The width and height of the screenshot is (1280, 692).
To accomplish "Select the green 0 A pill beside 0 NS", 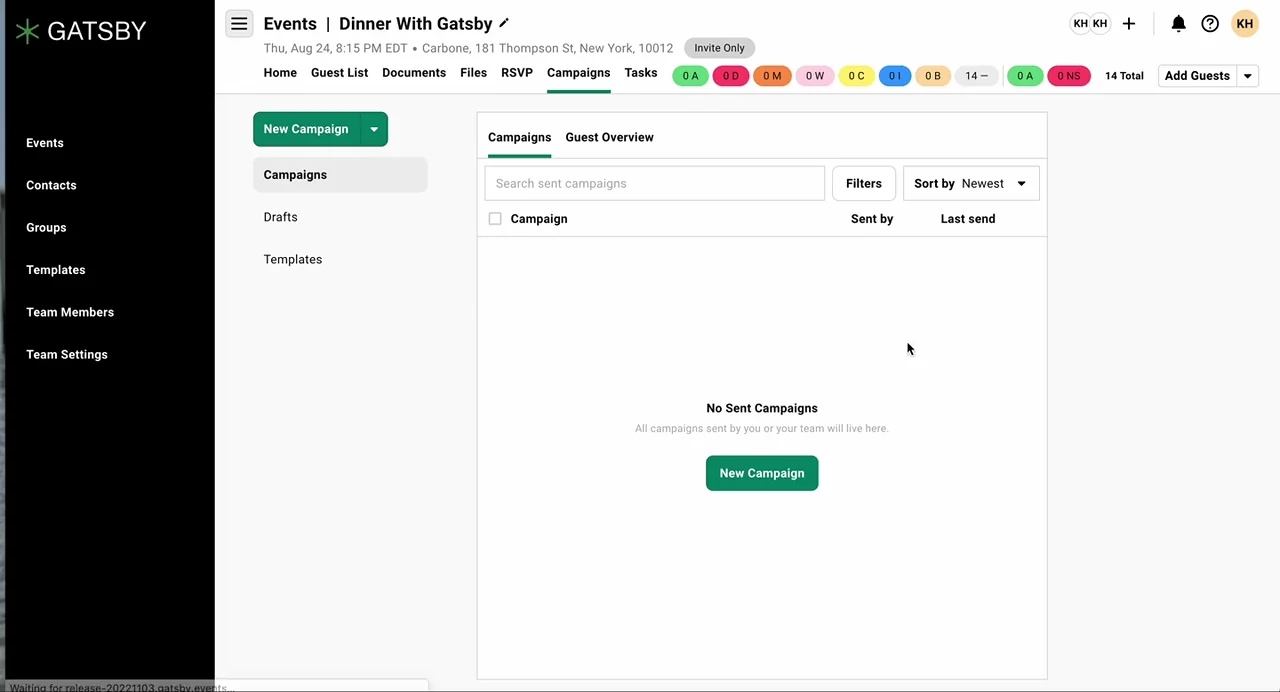I will coord(1025,76).
